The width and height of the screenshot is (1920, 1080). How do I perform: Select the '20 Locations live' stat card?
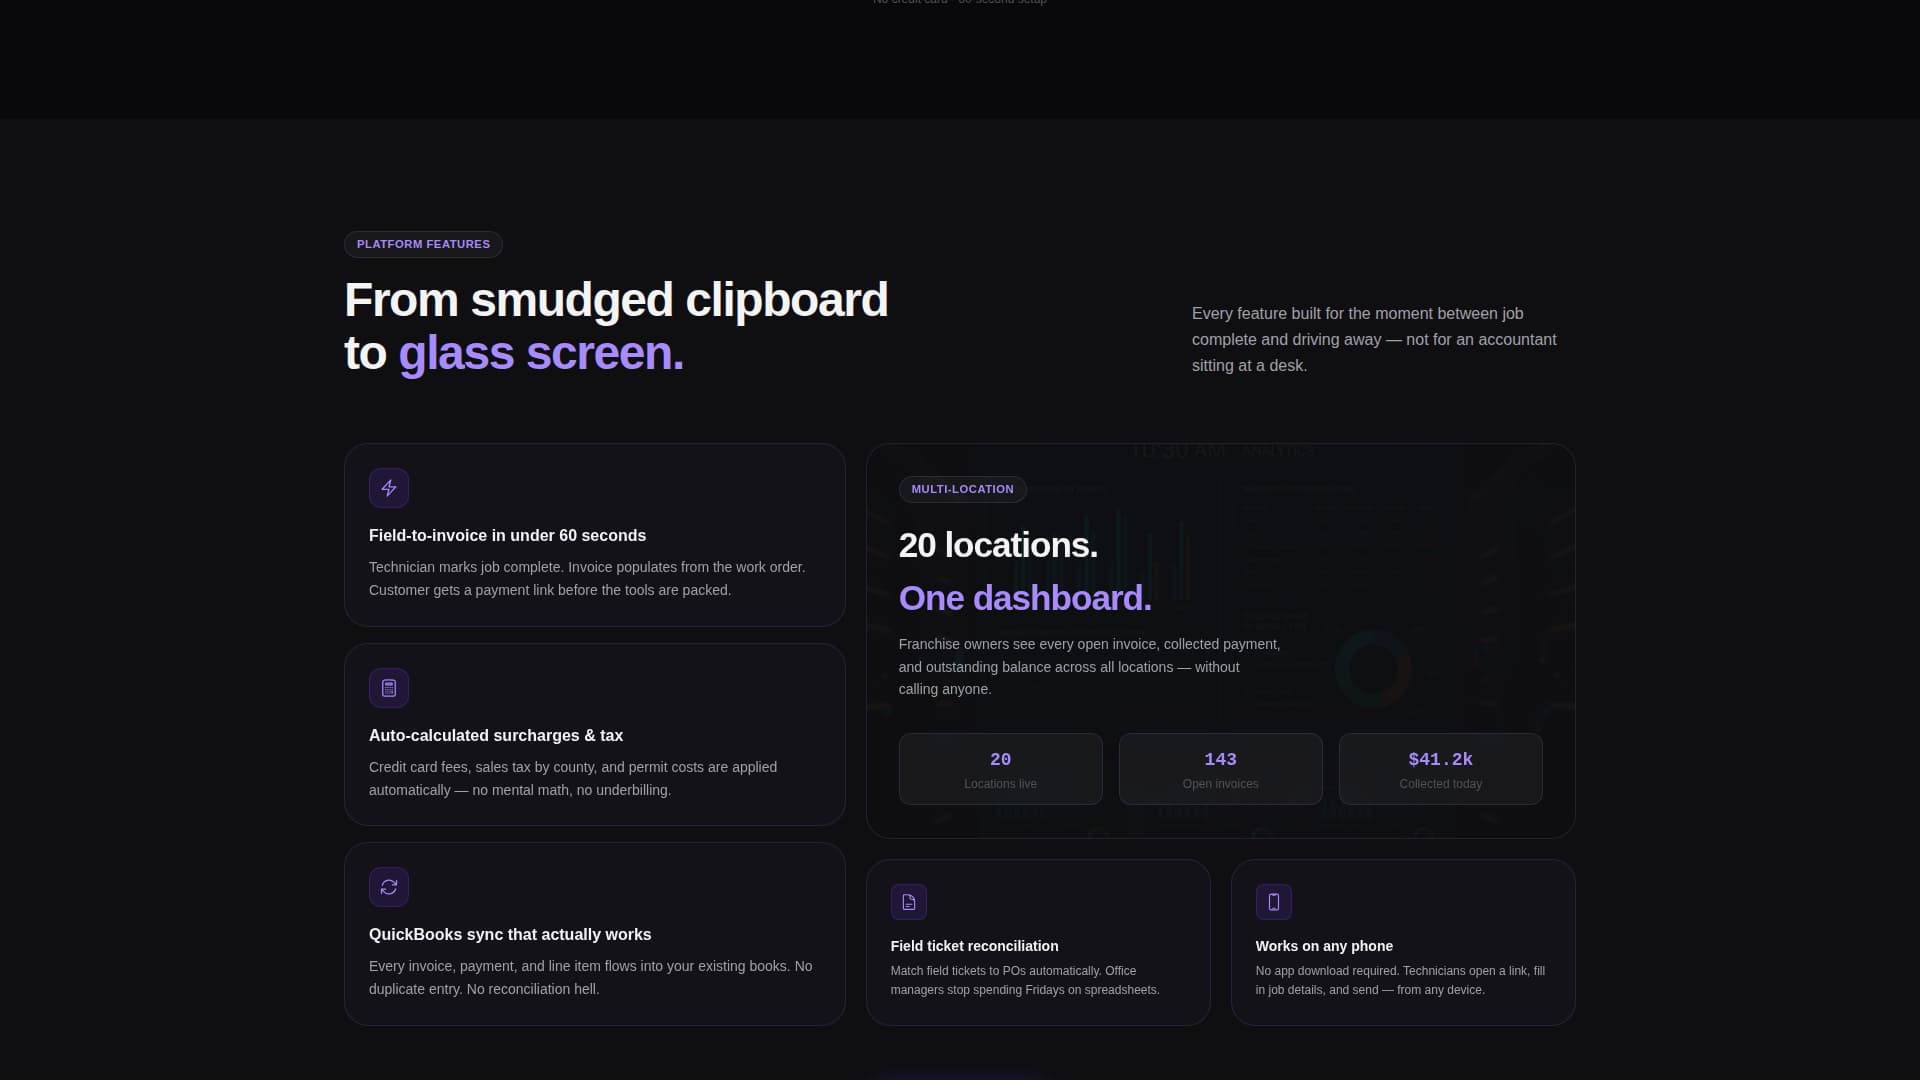click(1000, 769)
